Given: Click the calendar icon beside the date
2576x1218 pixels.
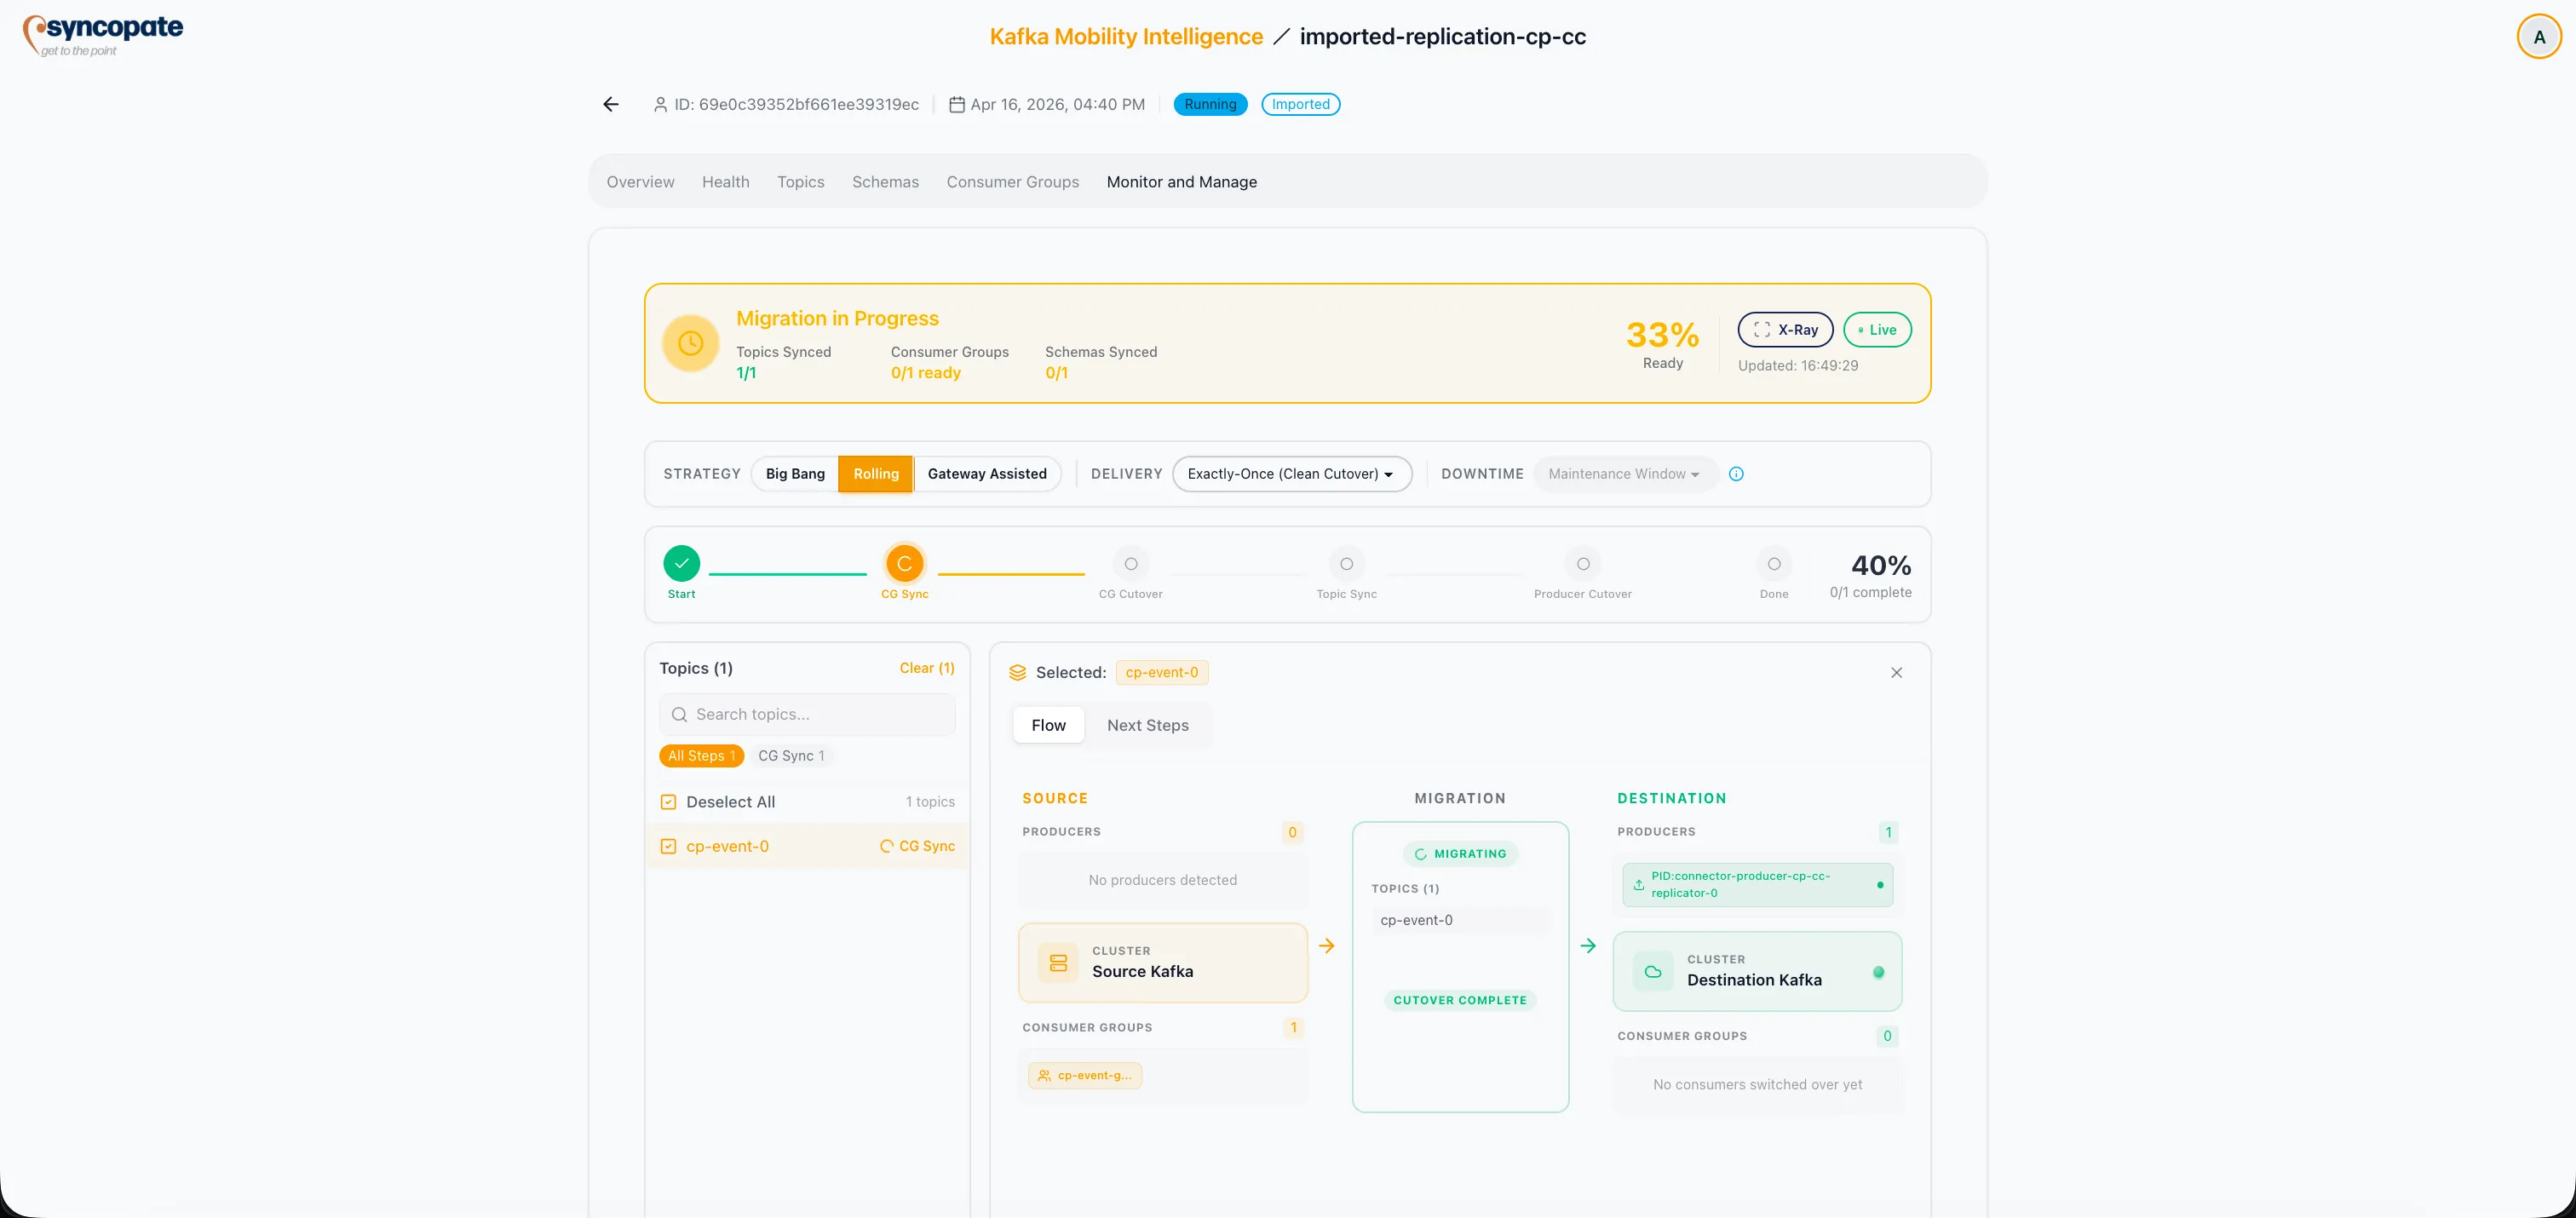Looking at the screenshot, I should tap(955, 104).
